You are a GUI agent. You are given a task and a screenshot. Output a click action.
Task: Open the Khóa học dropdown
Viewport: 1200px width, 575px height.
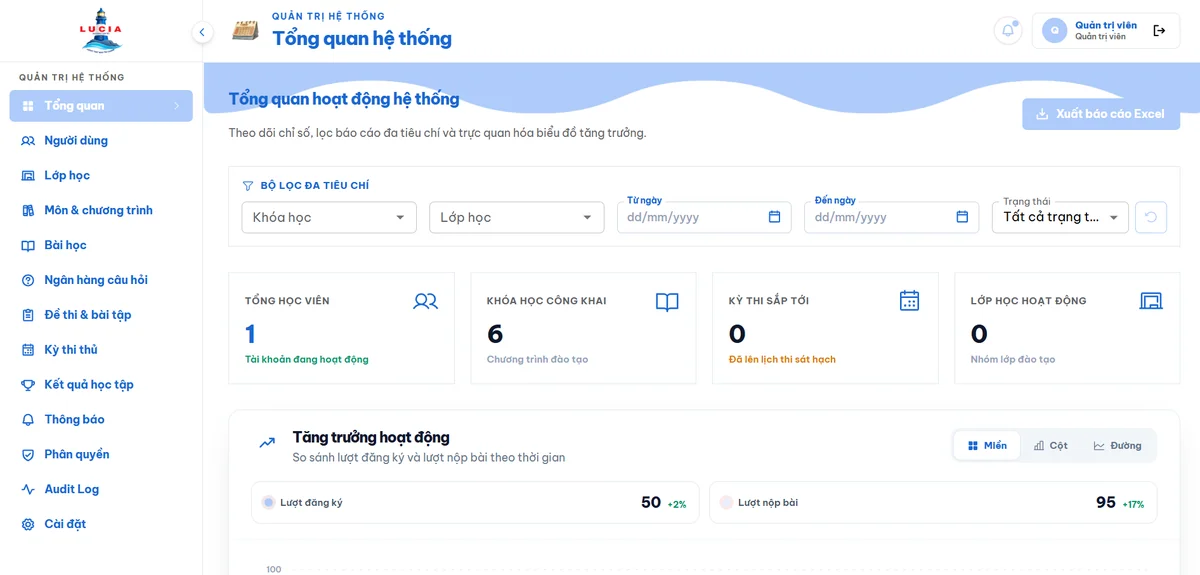click(x=329, y=217)
